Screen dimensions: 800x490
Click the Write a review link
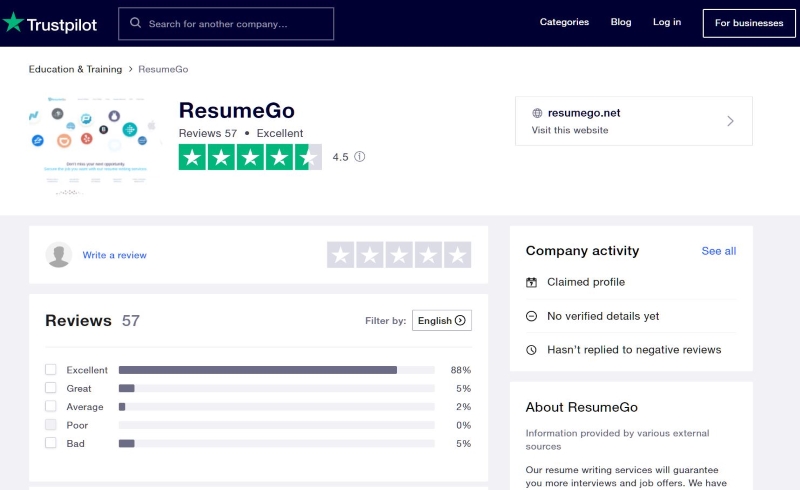(x=114, y=255)
